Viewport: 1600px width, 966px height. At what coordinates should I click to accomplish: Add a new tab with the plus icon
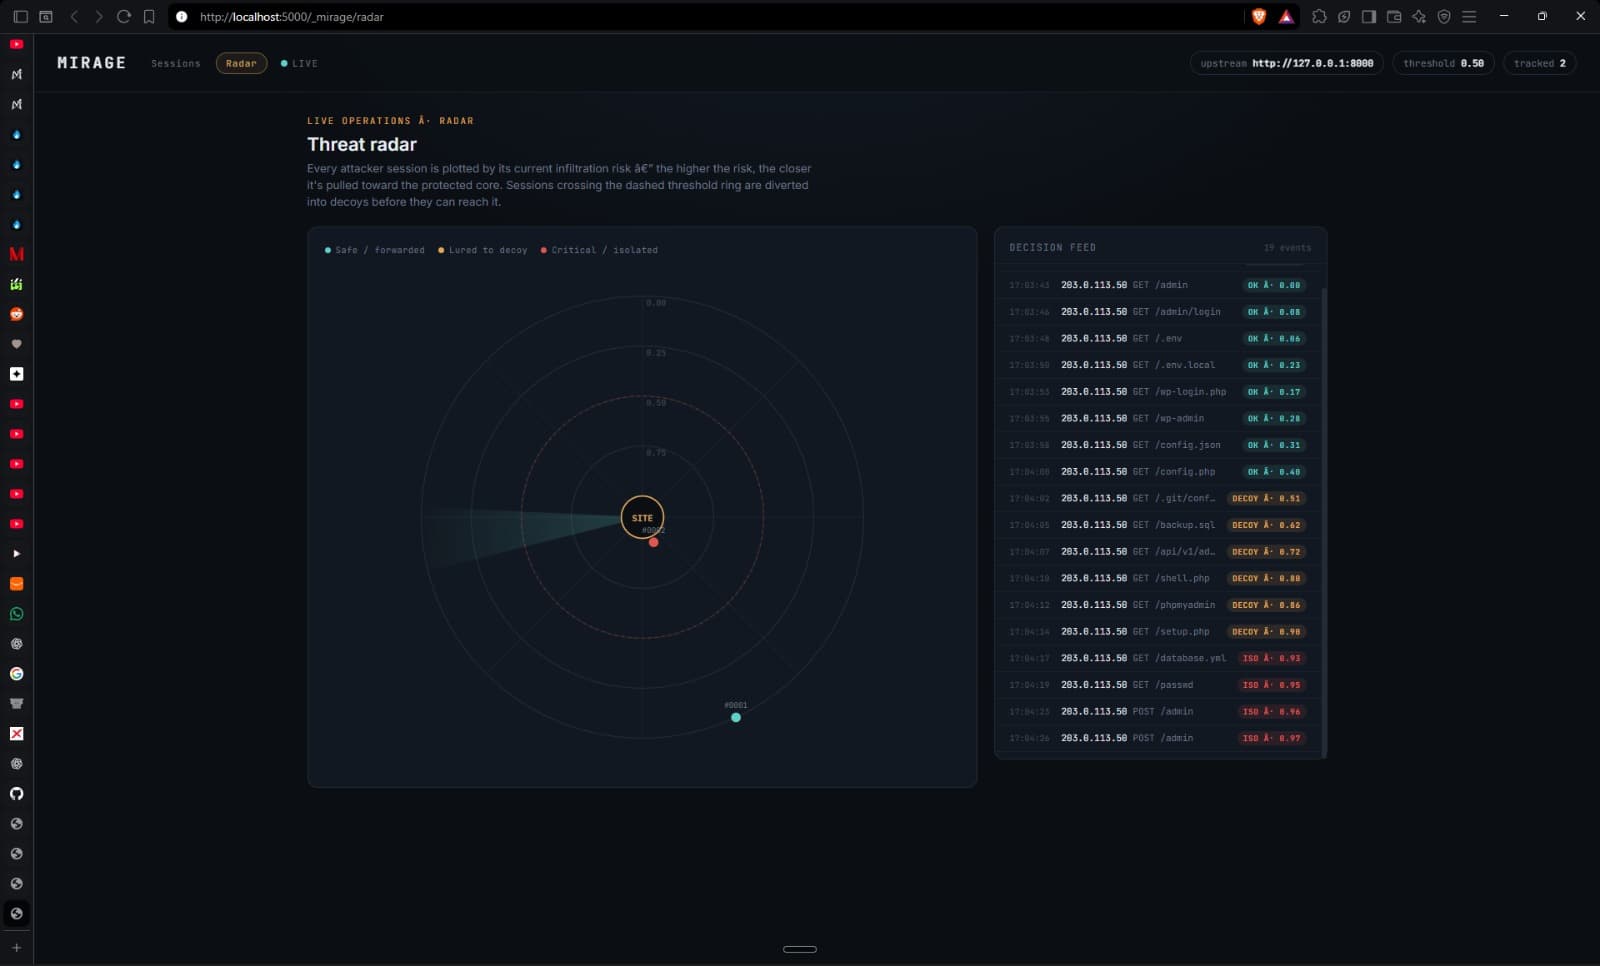[x=16, y=948]
